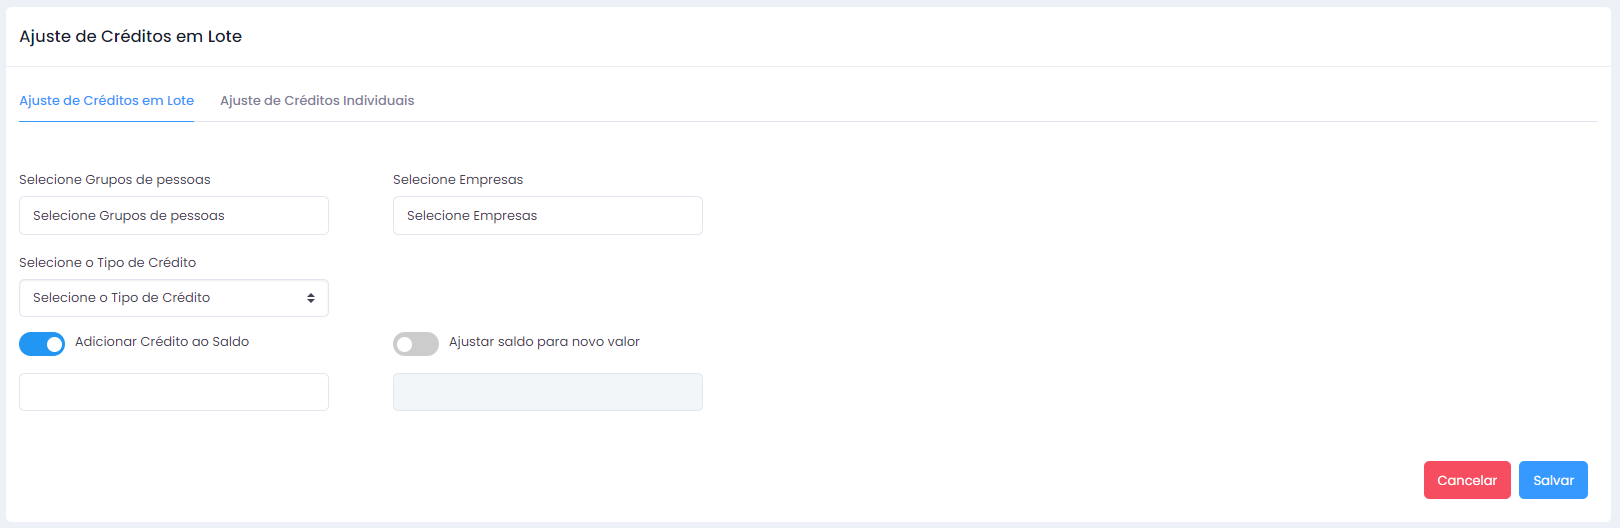Switch to Ajuste de Créditos Individuais tab
The image size is (1620, 528).
(x=317, y=101)
